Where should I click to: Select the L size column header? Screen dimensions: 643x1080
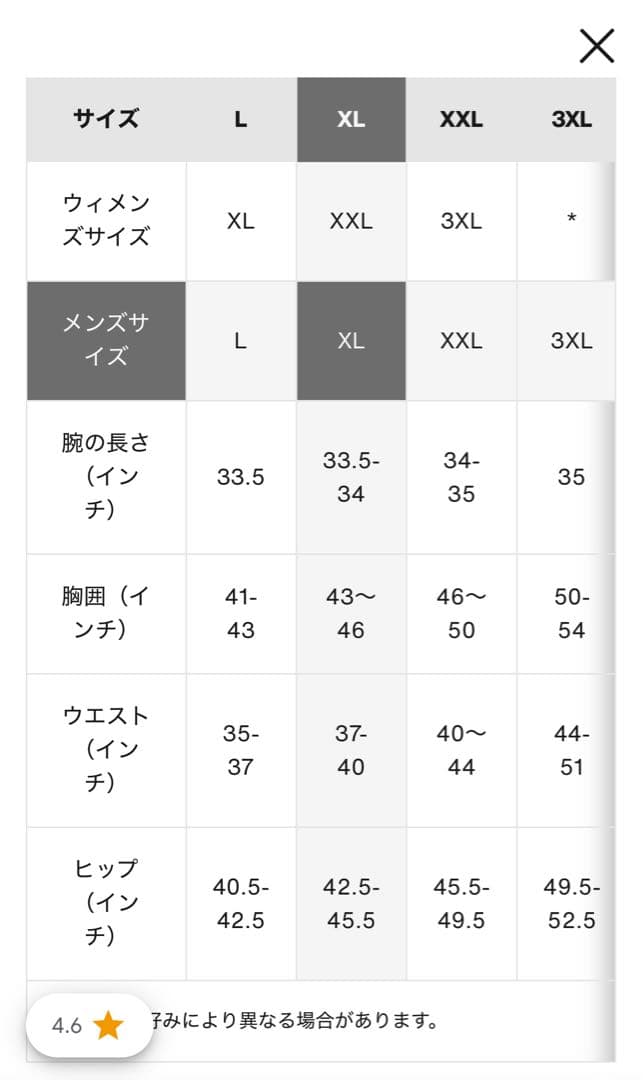[240, 119]
